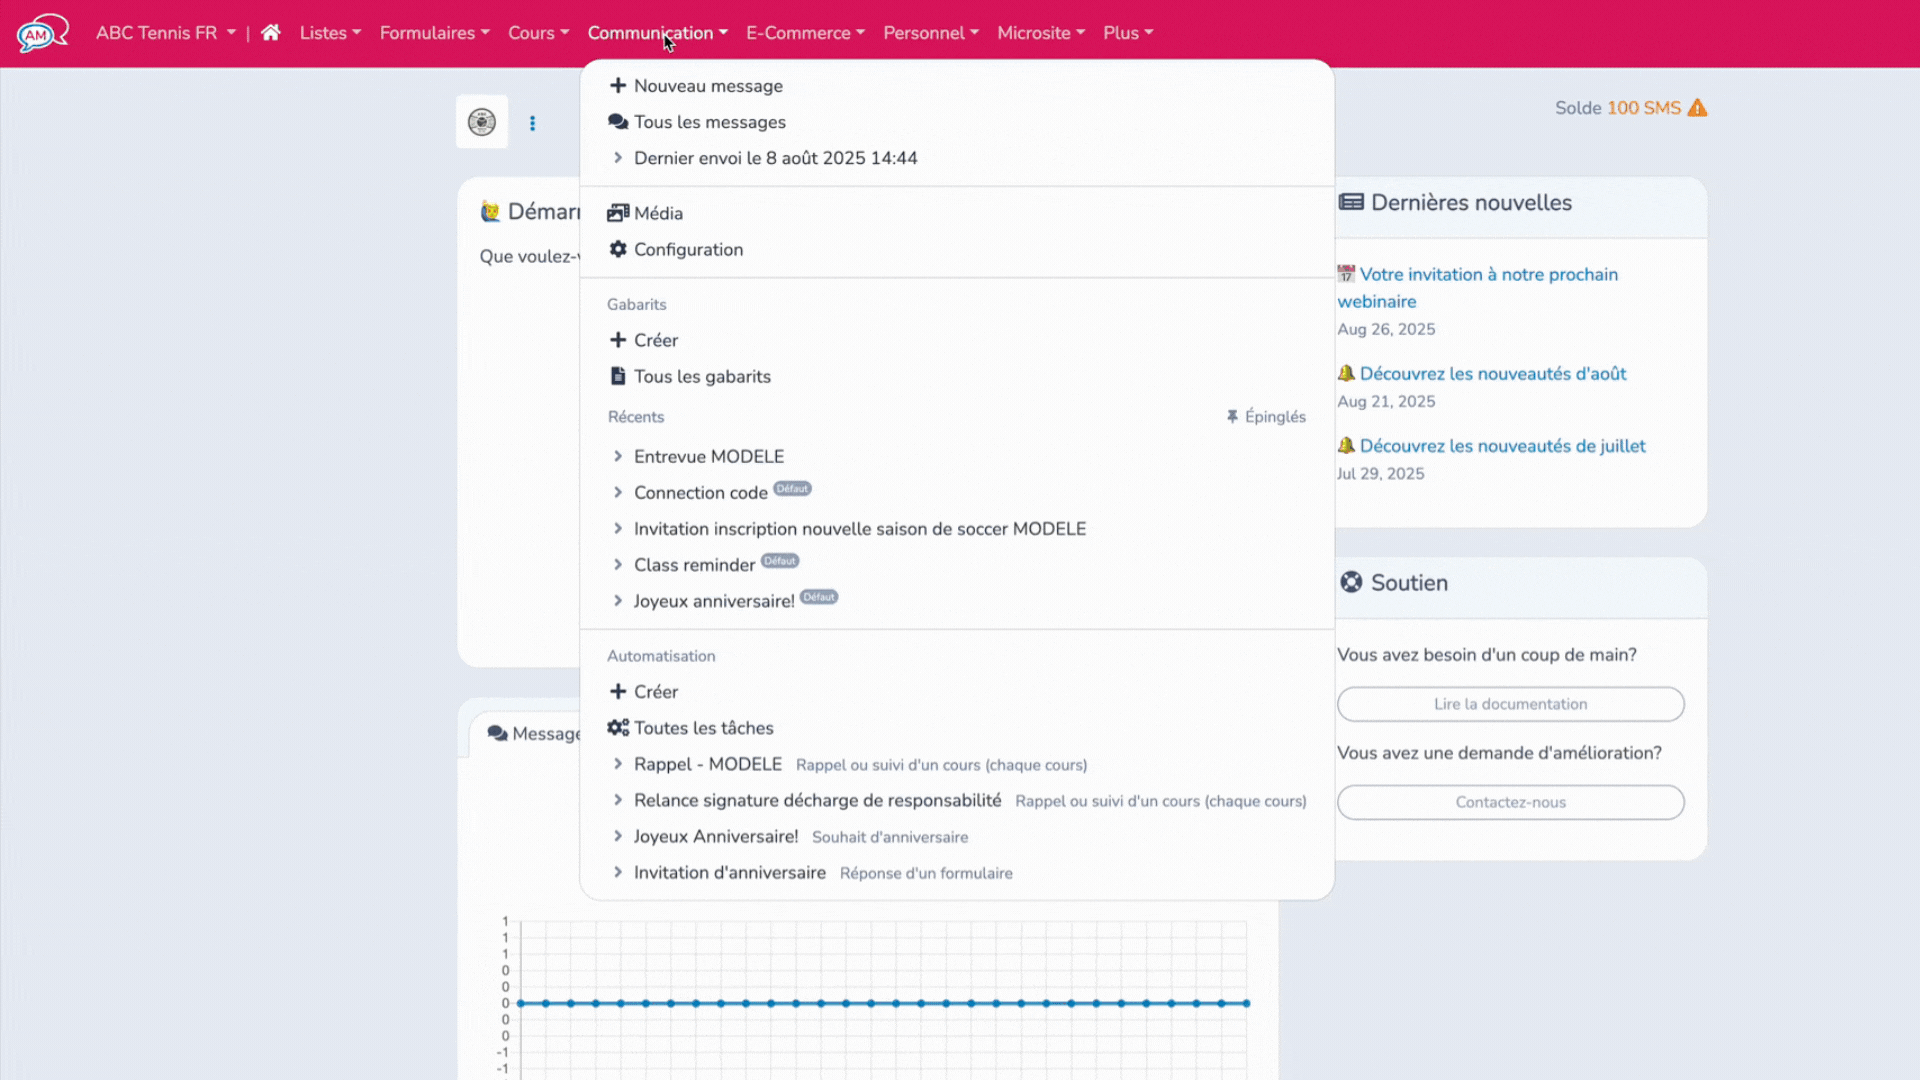Image resolution: width=1920 pixels, height=1080 pixels.
Task: Click the home icon in navbar
Action: pyautogui.click(x=270, y=33)
